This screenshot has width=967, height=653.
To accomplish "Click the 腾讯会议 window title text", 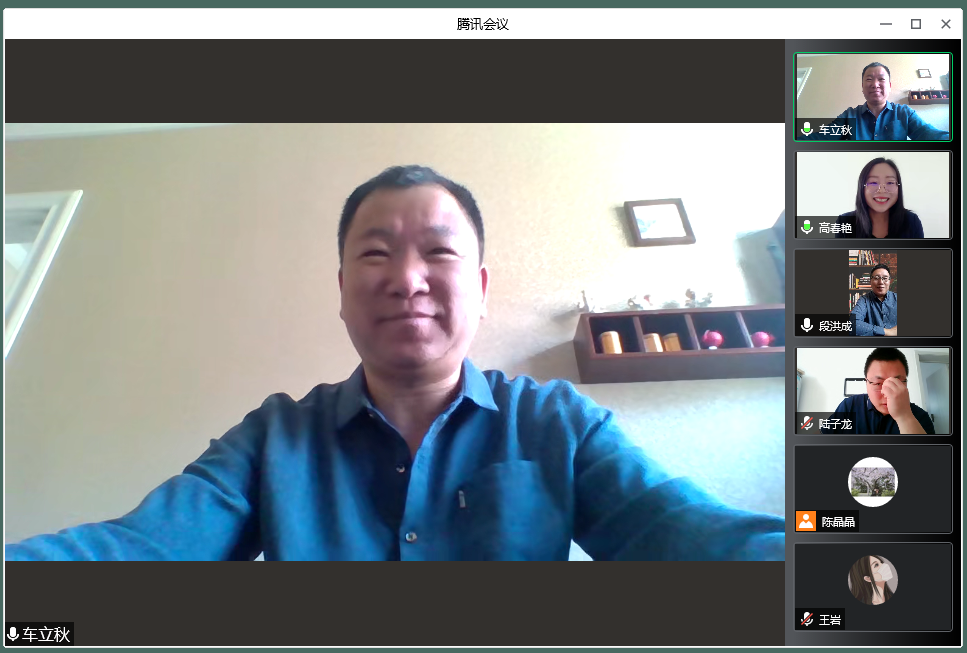I will click(x=483, y=24).
